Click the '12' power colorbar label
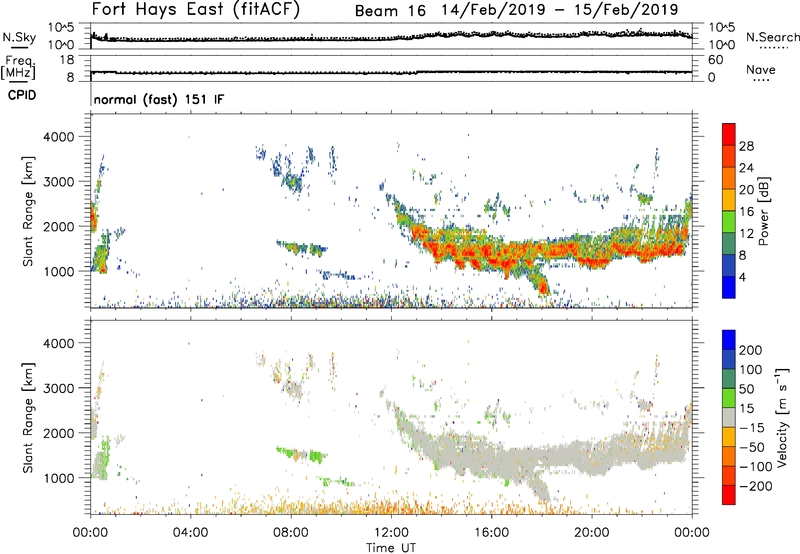The image size is (800, 554). click(x=746, y=234)
